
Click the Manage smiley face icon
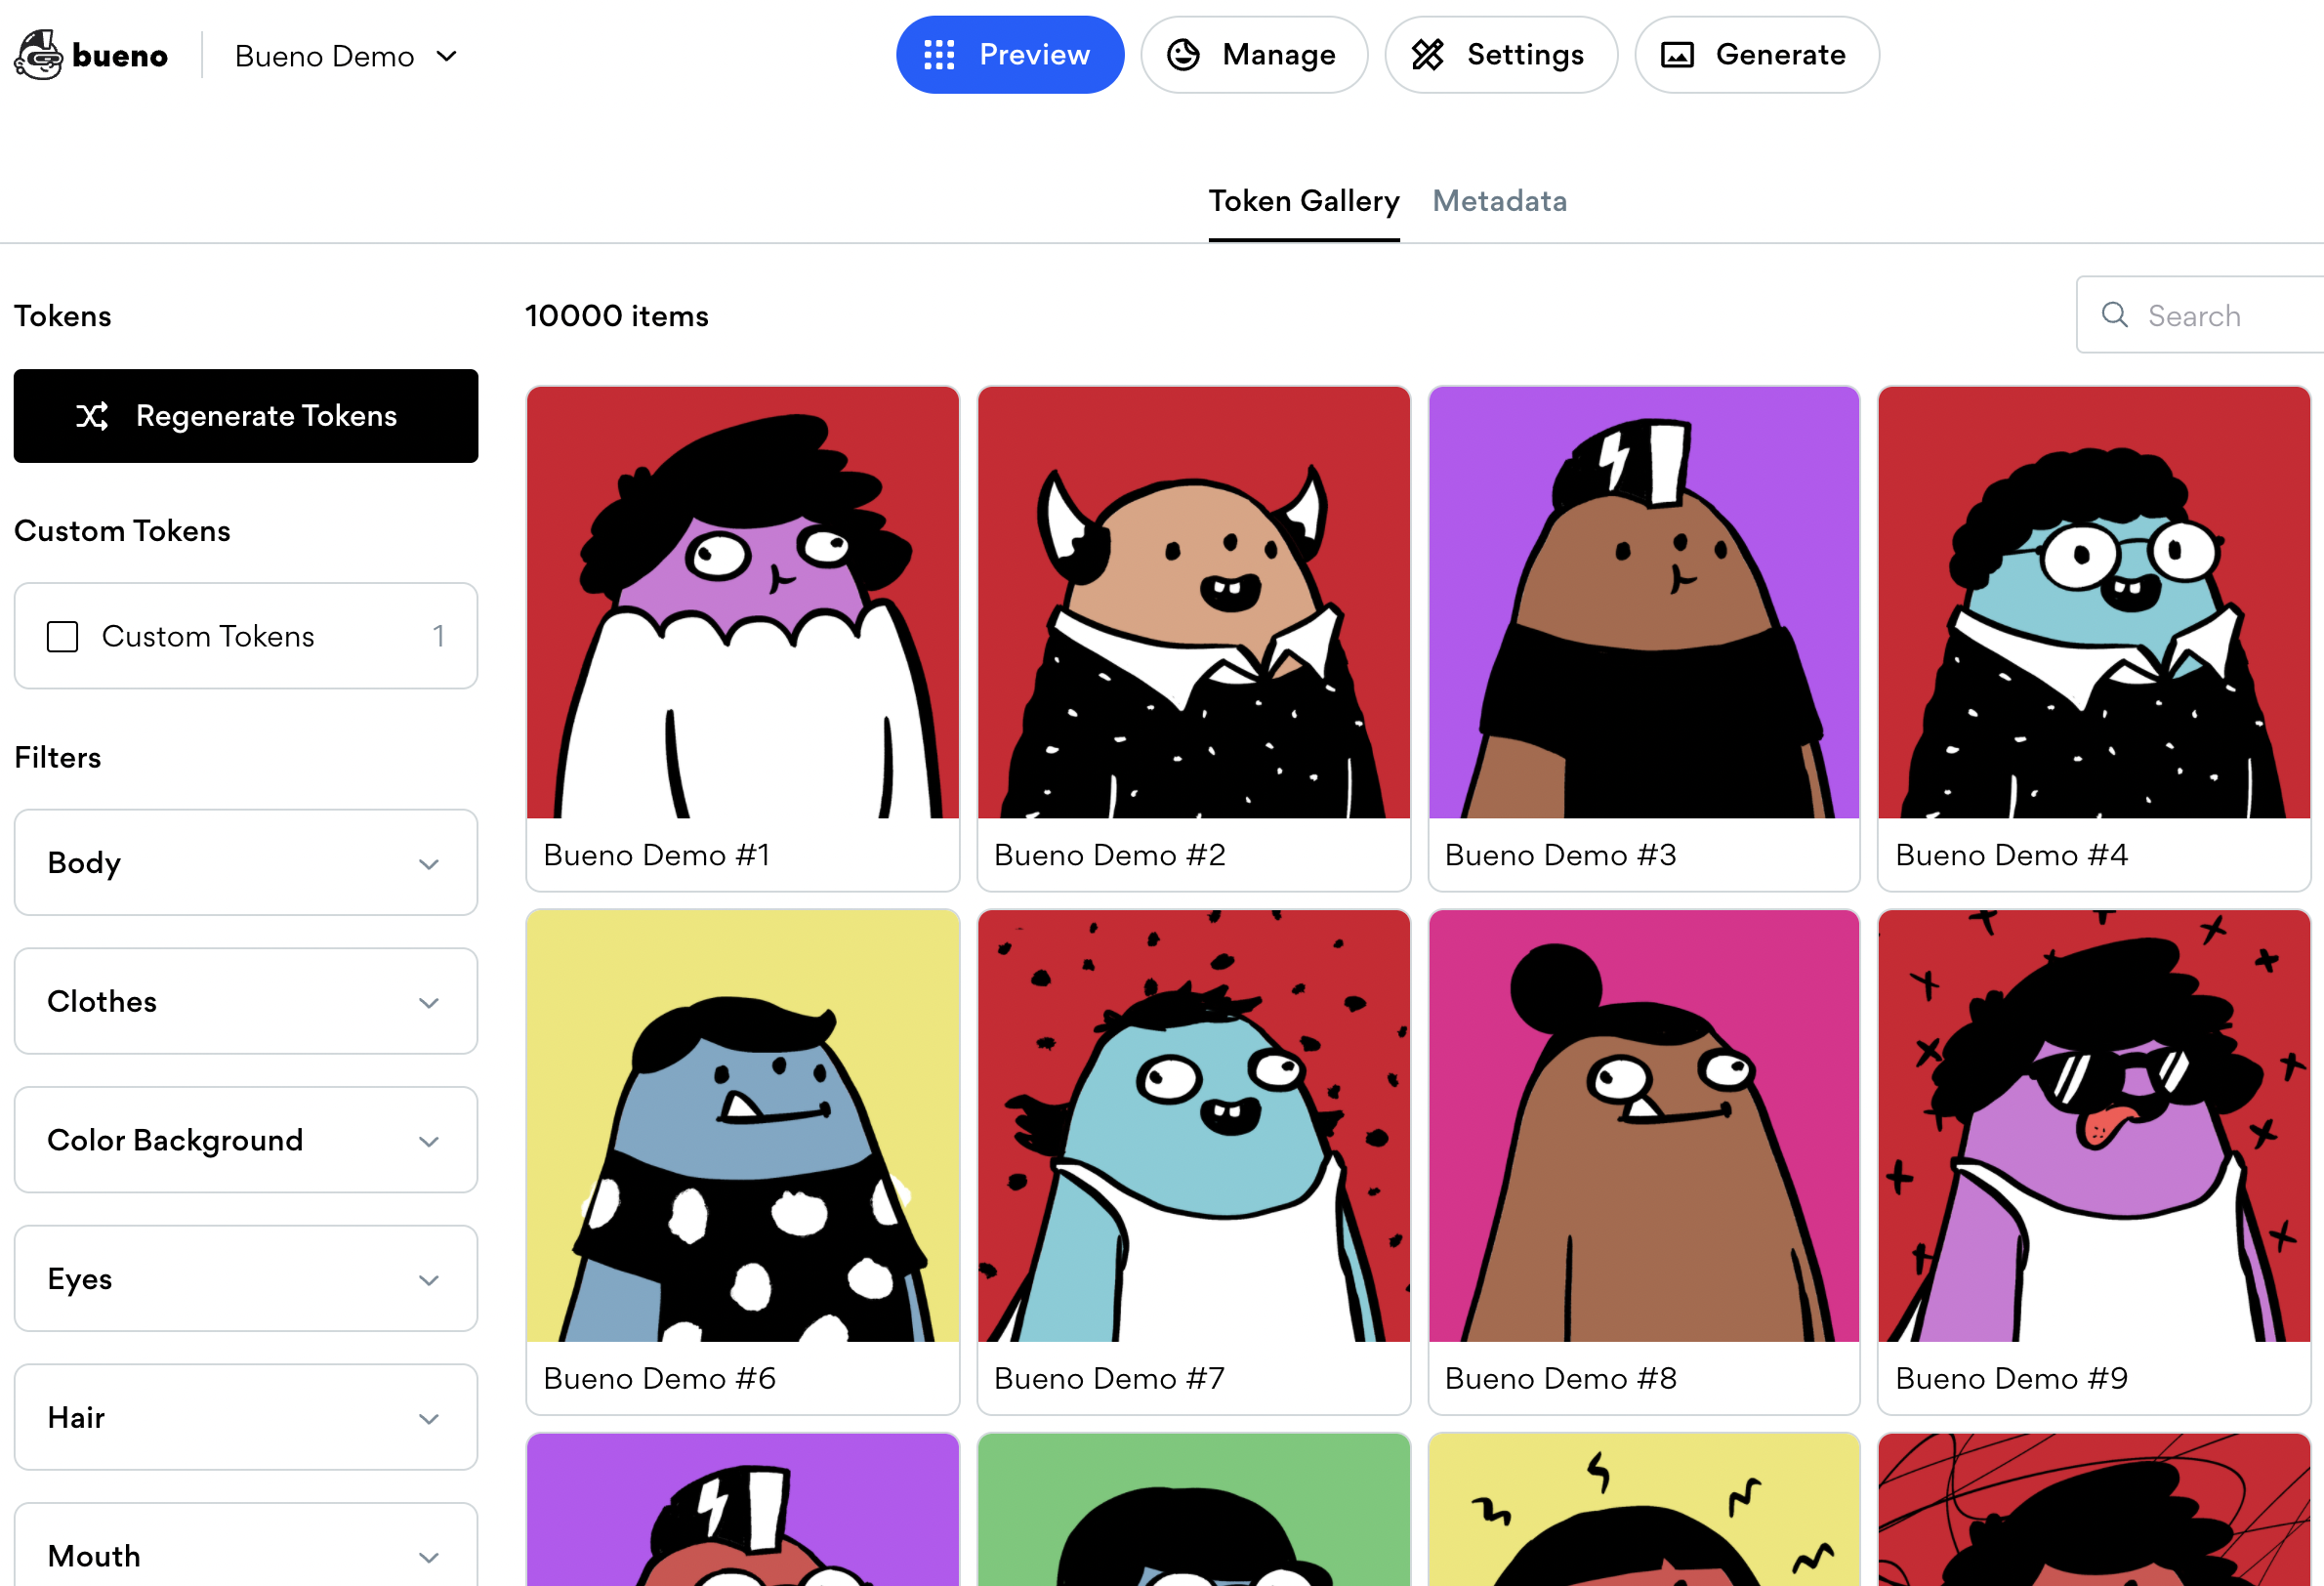[1185, 55]
